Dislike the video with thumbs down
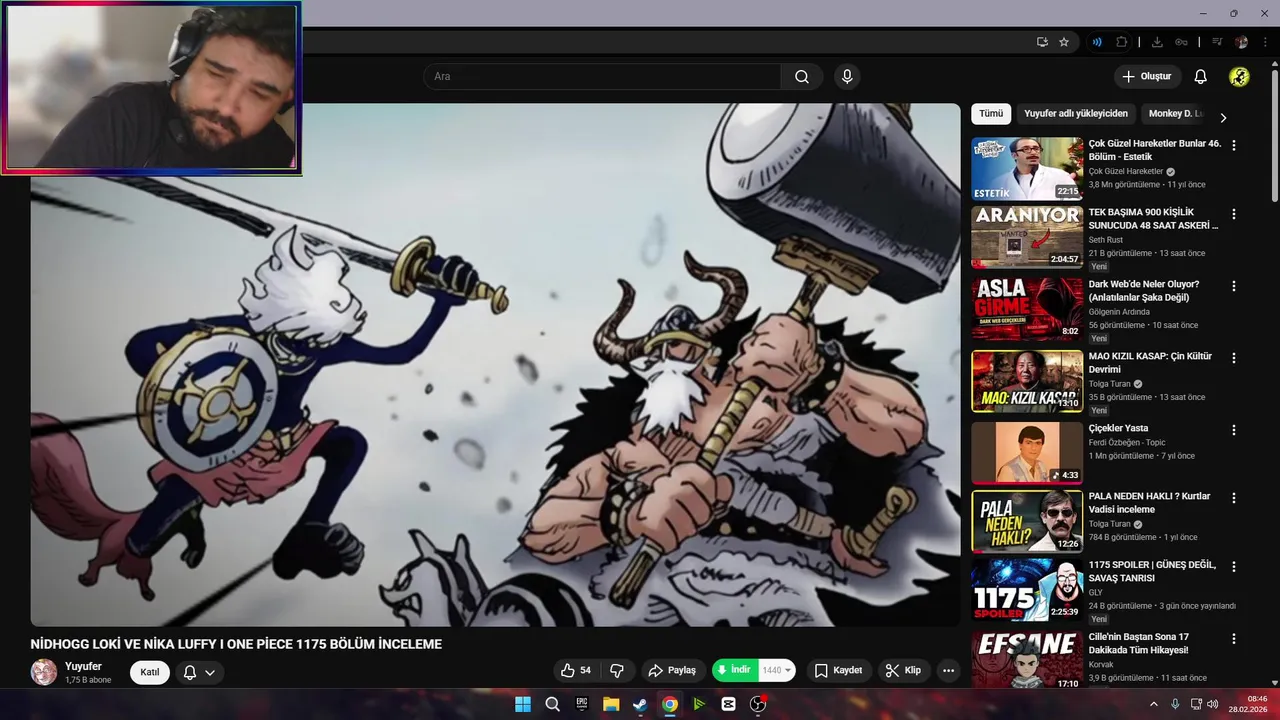1280x720 pixels. (617, 670)
